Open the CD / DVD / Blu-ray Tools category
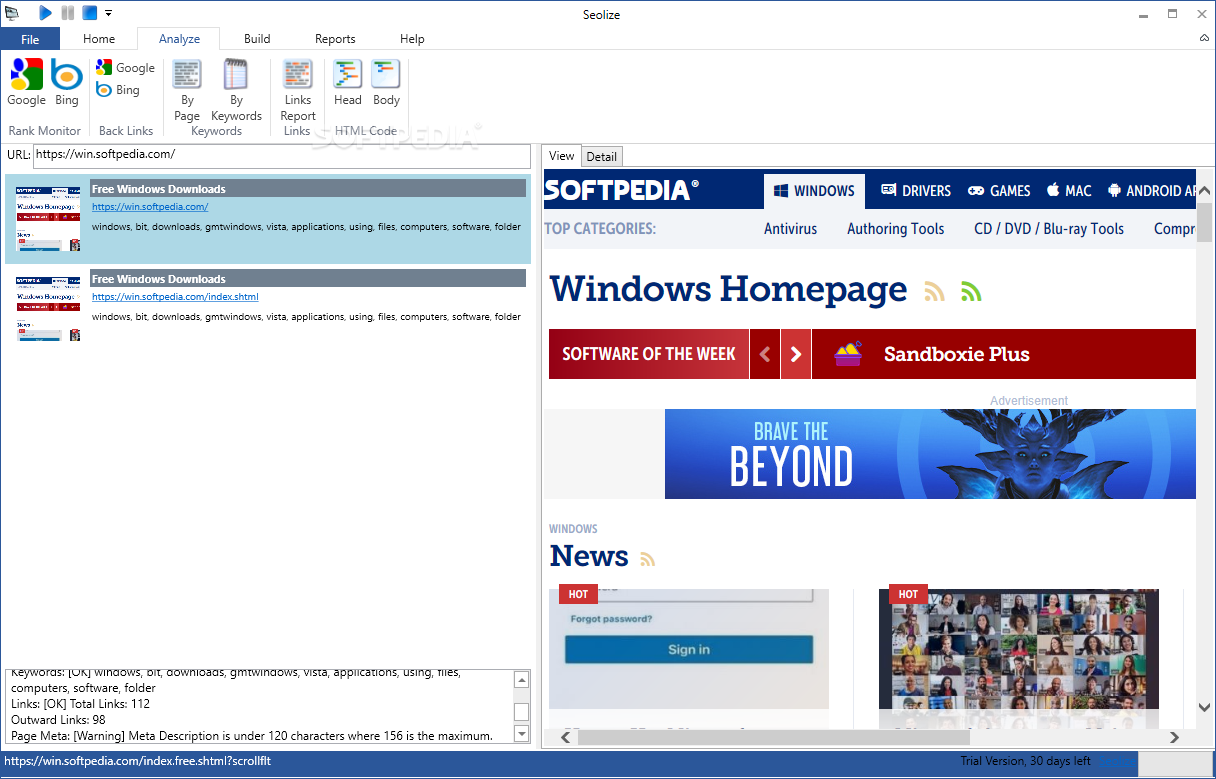This screenshot has width=1216, height=779. pyautogui.click(x=1049, y=229)
